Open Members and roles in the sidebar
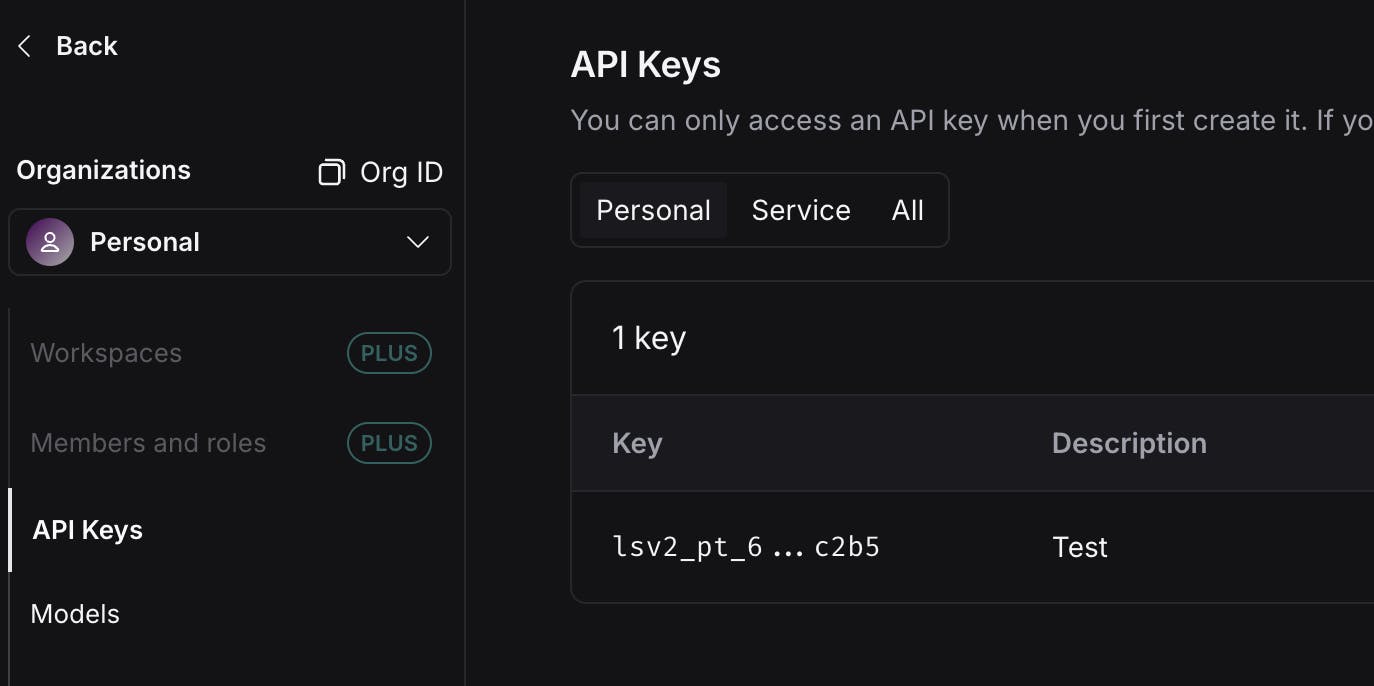The image size is (1374, 686). coord(148,443)
